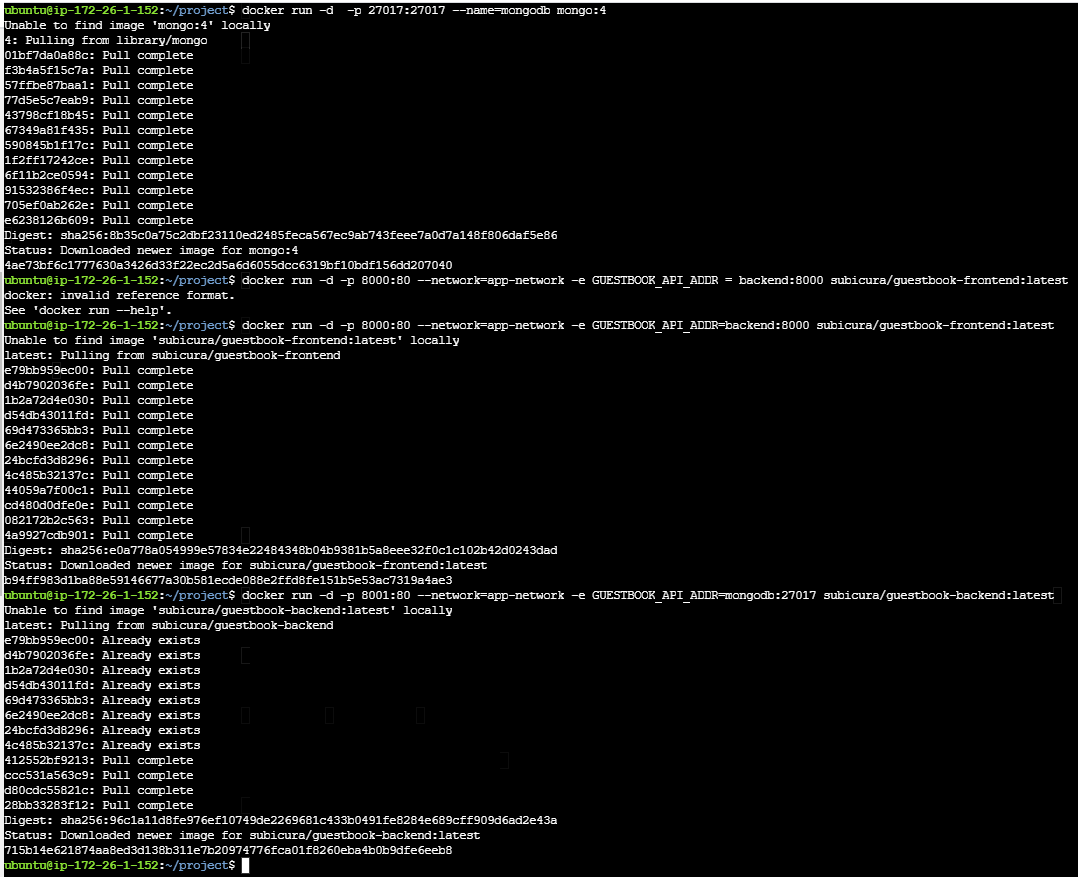Click layer f3b4a5f15c7a Pull complete line
The height and width of the screenshot is (877, 1078).
click(x=99, y=71)
